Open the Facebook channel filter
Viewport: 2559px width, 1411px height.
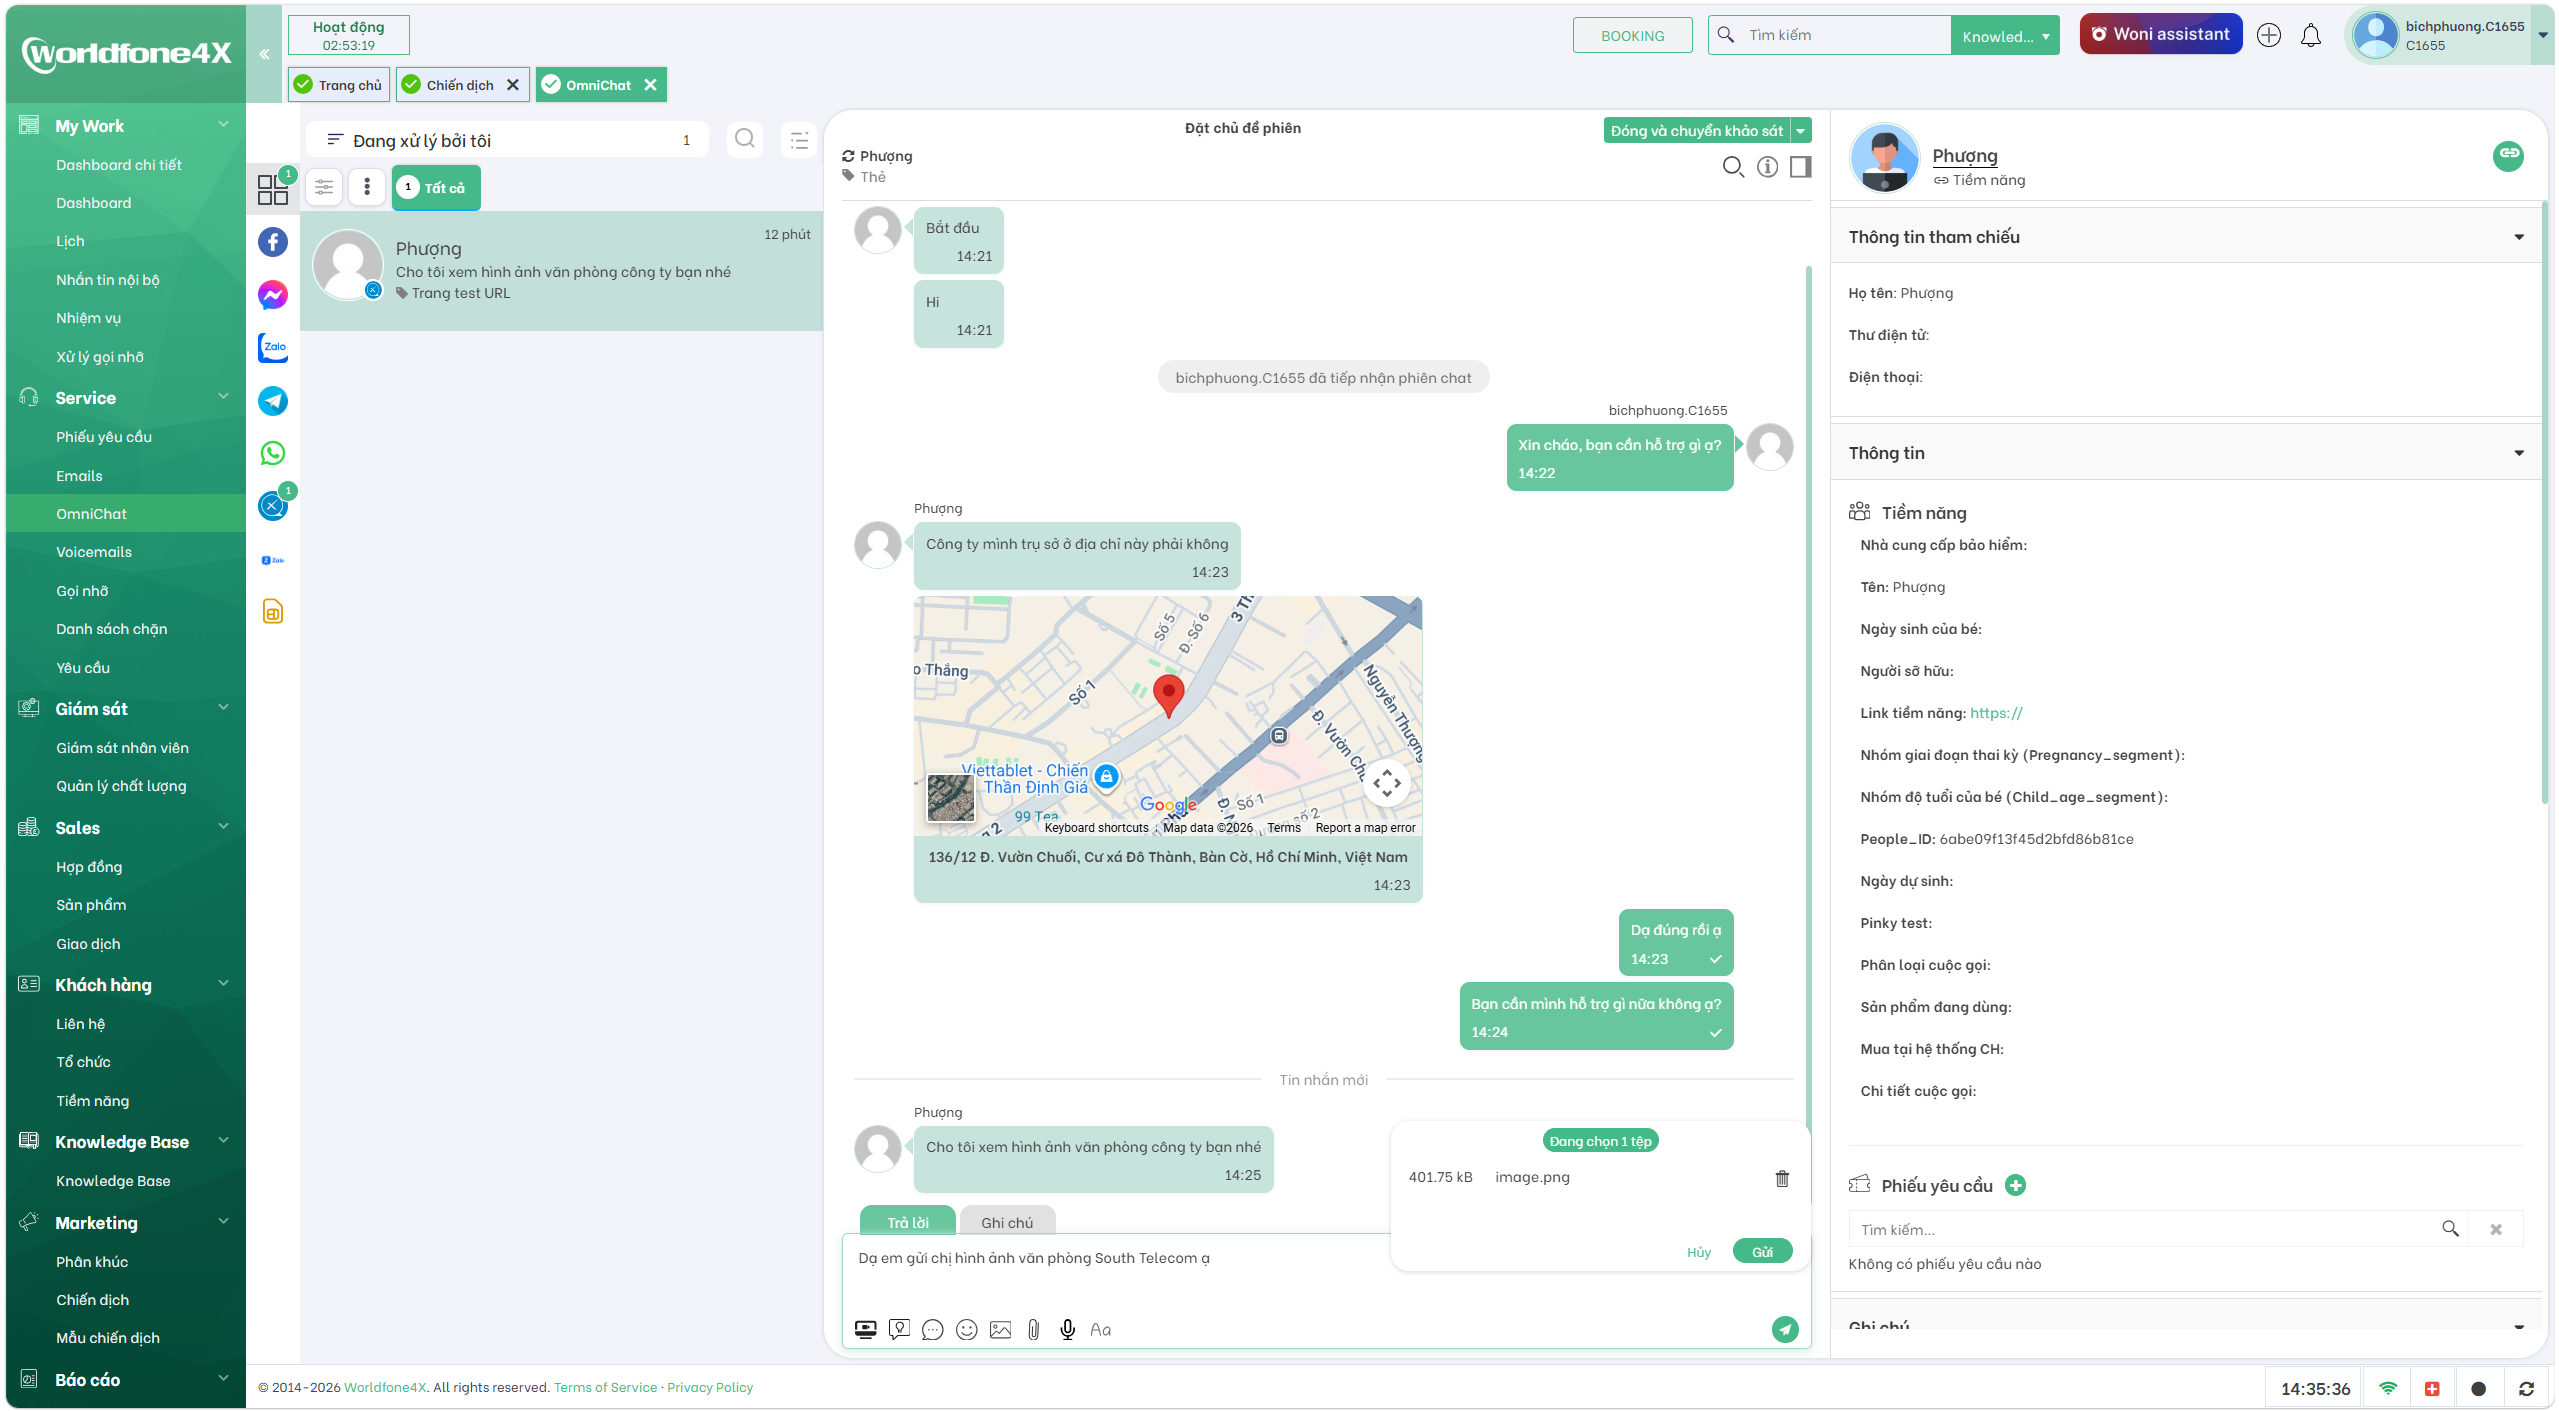pyautogui.click(x=273, y=242)
